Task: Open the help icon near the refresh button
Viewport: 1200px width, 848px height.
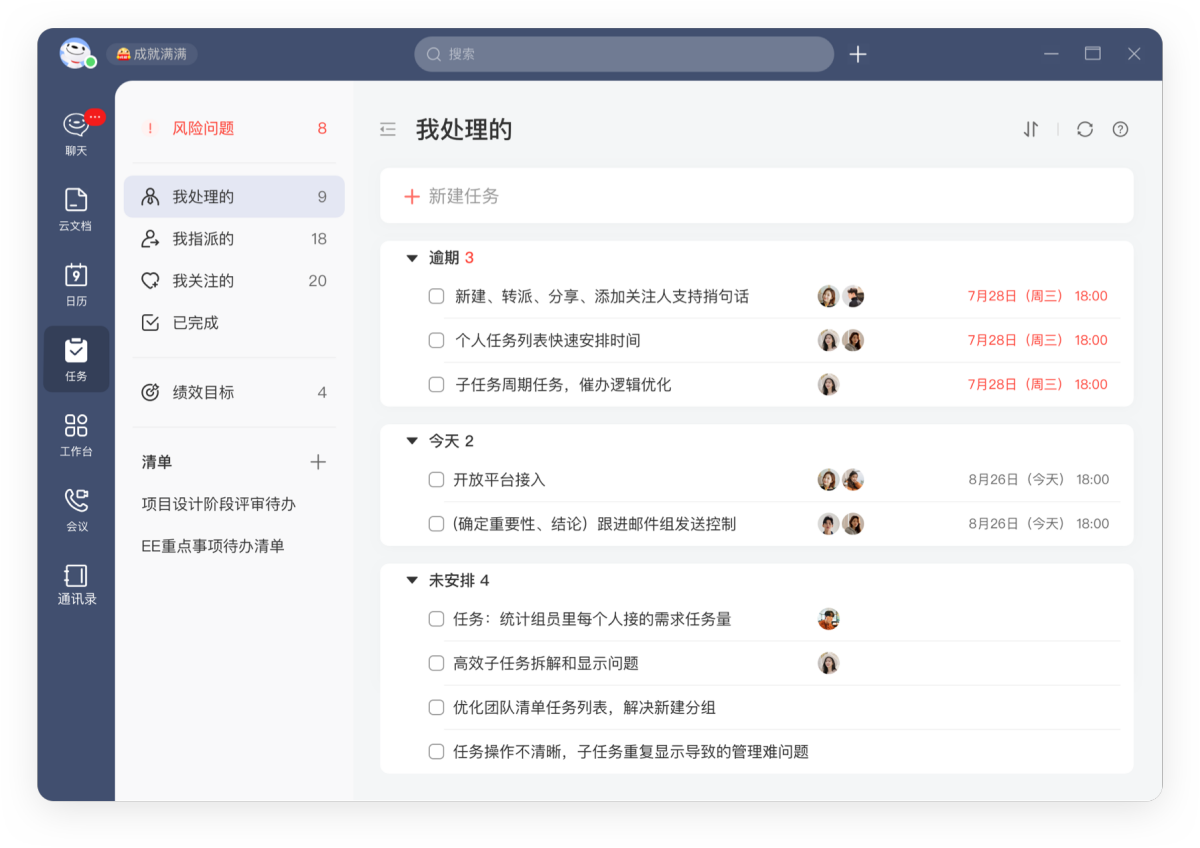Action: click(1120, 129)
